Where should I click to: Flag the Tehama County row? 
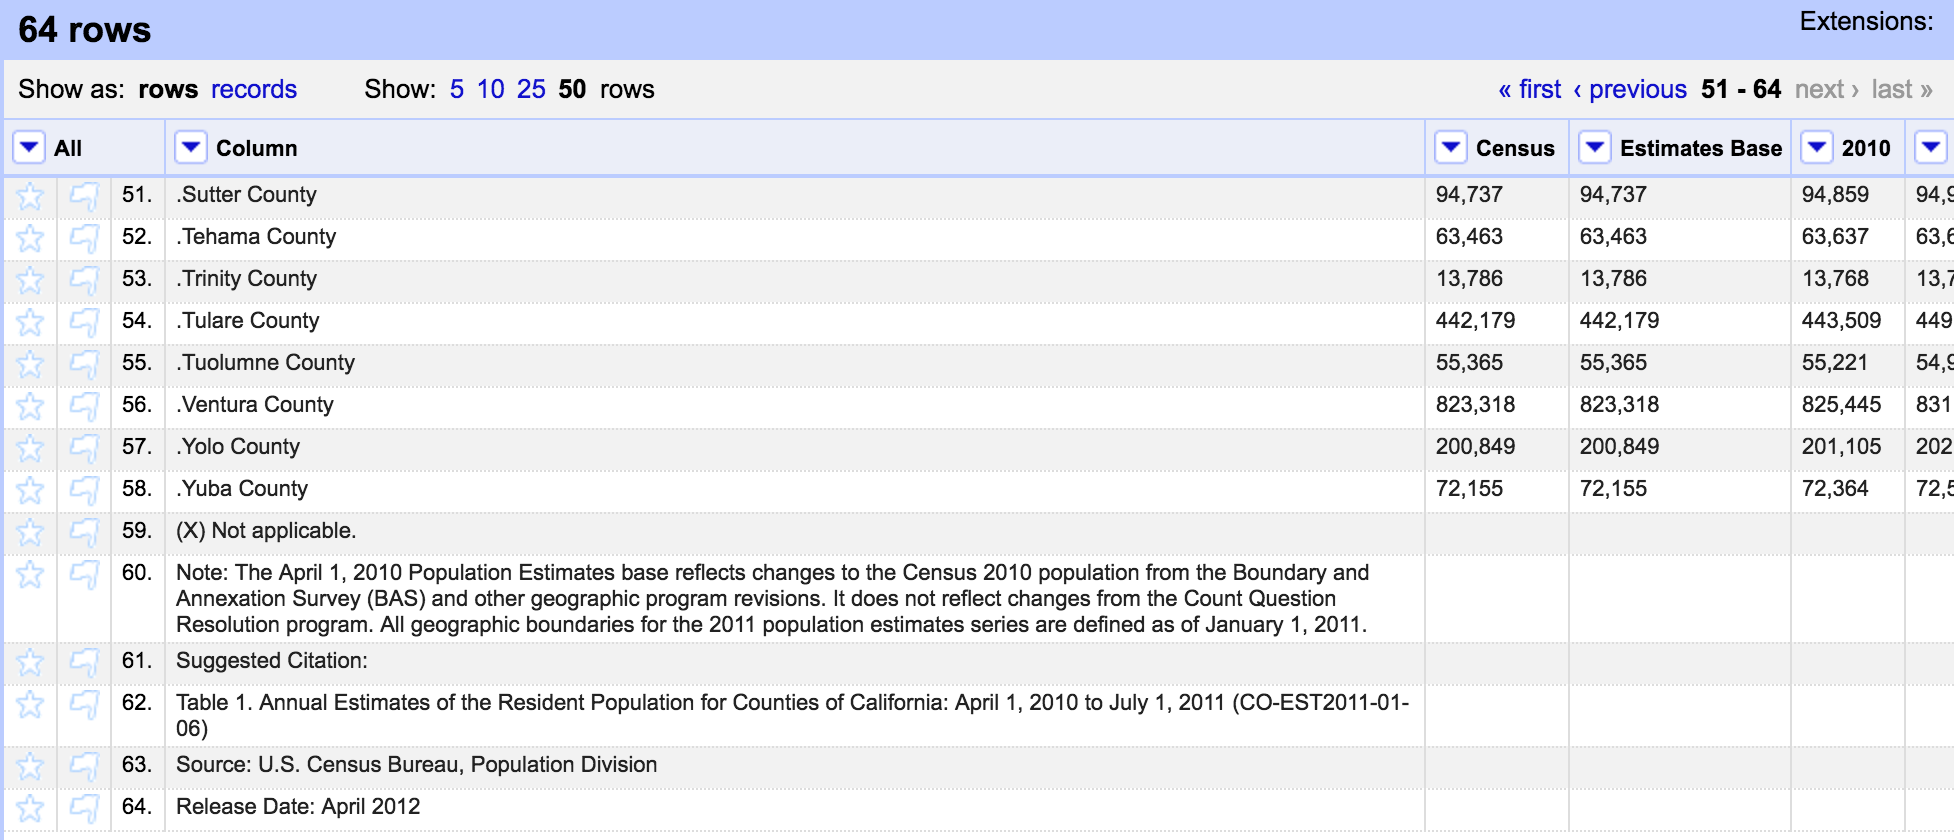[x=84, y=238]
